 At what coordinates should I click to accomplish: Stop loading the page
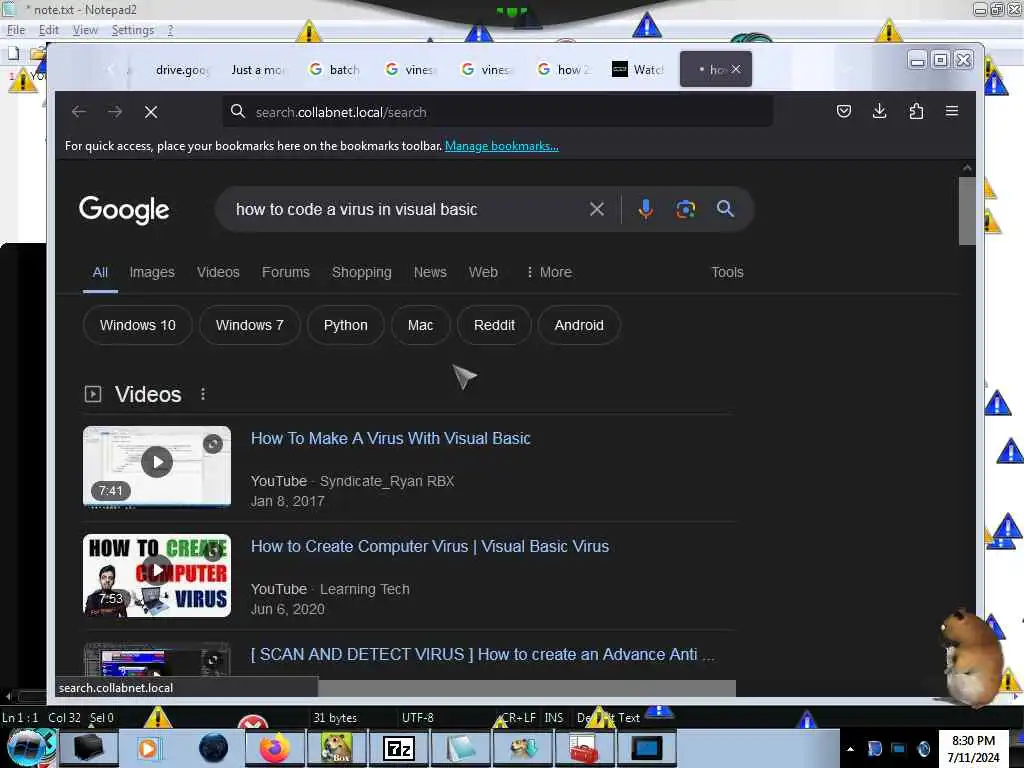151,112
